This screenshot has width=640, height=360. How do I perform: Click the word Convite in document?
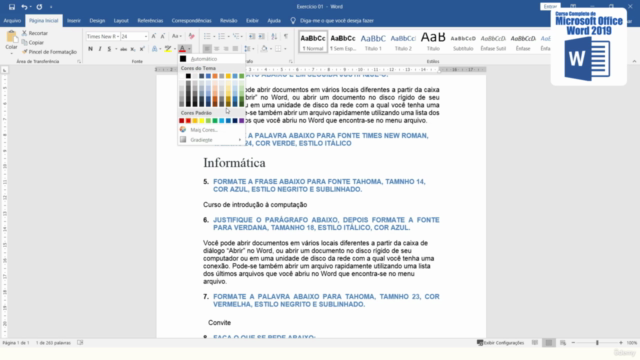220,322
